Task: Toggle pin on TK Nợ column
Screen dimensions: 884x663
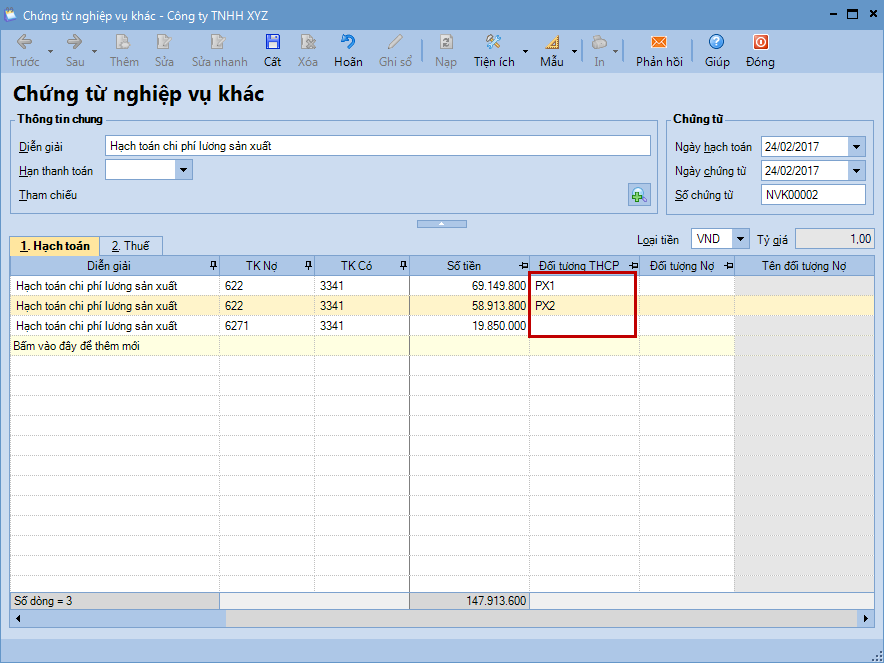Action: (x=308, y=265)
